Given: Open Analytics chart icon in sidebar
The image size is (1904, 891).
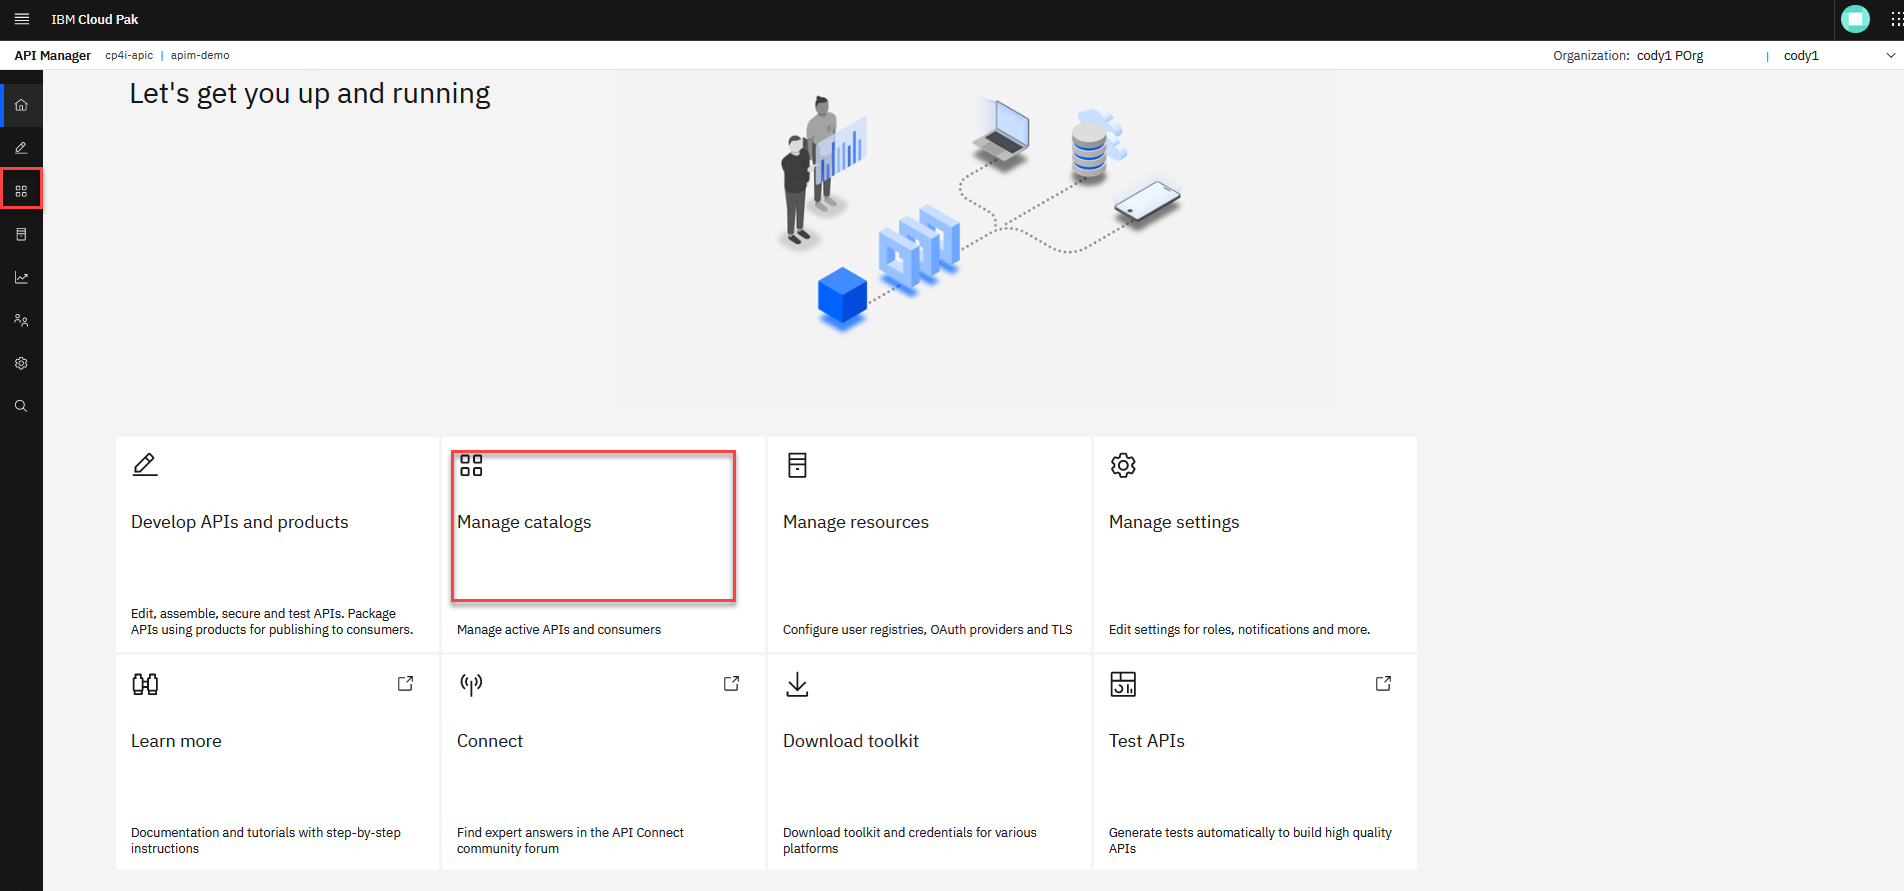Looking at the screenshot, I should 21,277.
